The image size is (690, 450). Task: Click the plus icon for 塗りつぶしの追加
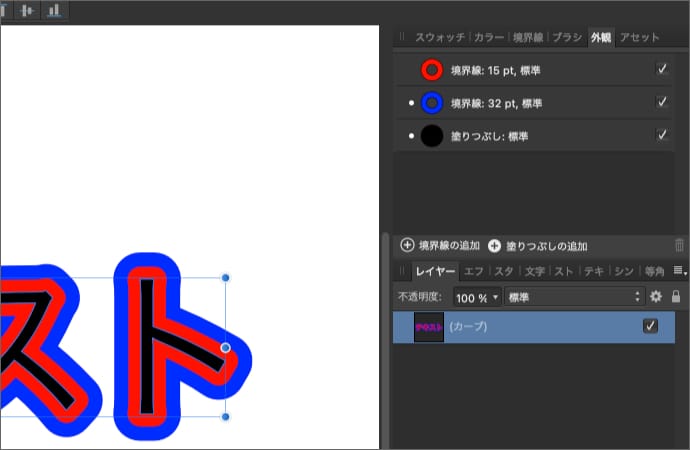point(494,245)
